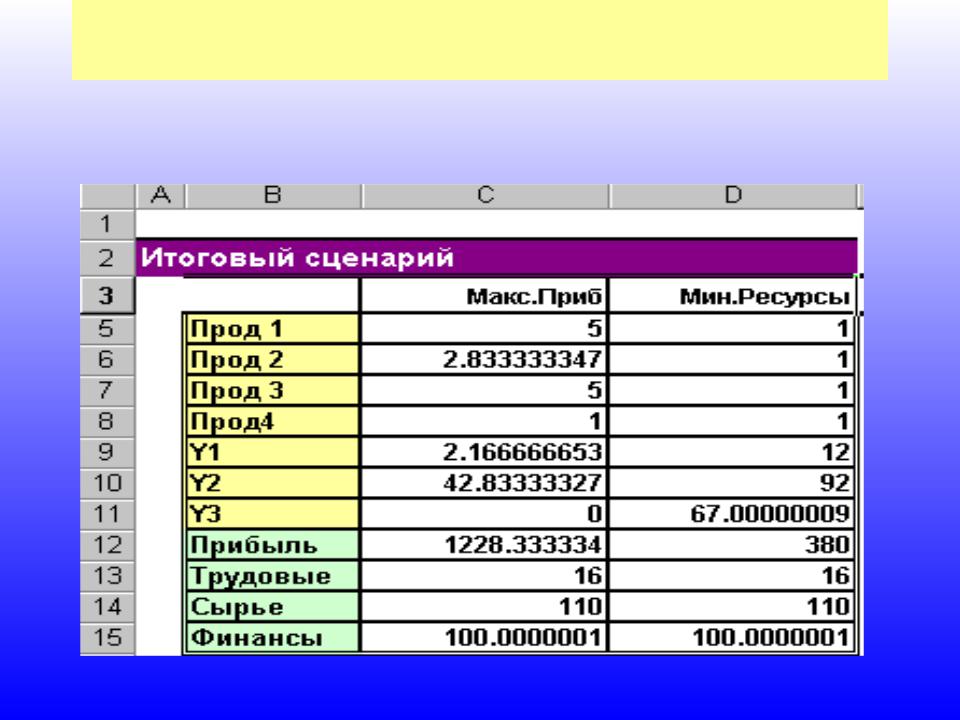
Task: Click the 'Макс.Приб' header cell
Action: pos(485,296)
